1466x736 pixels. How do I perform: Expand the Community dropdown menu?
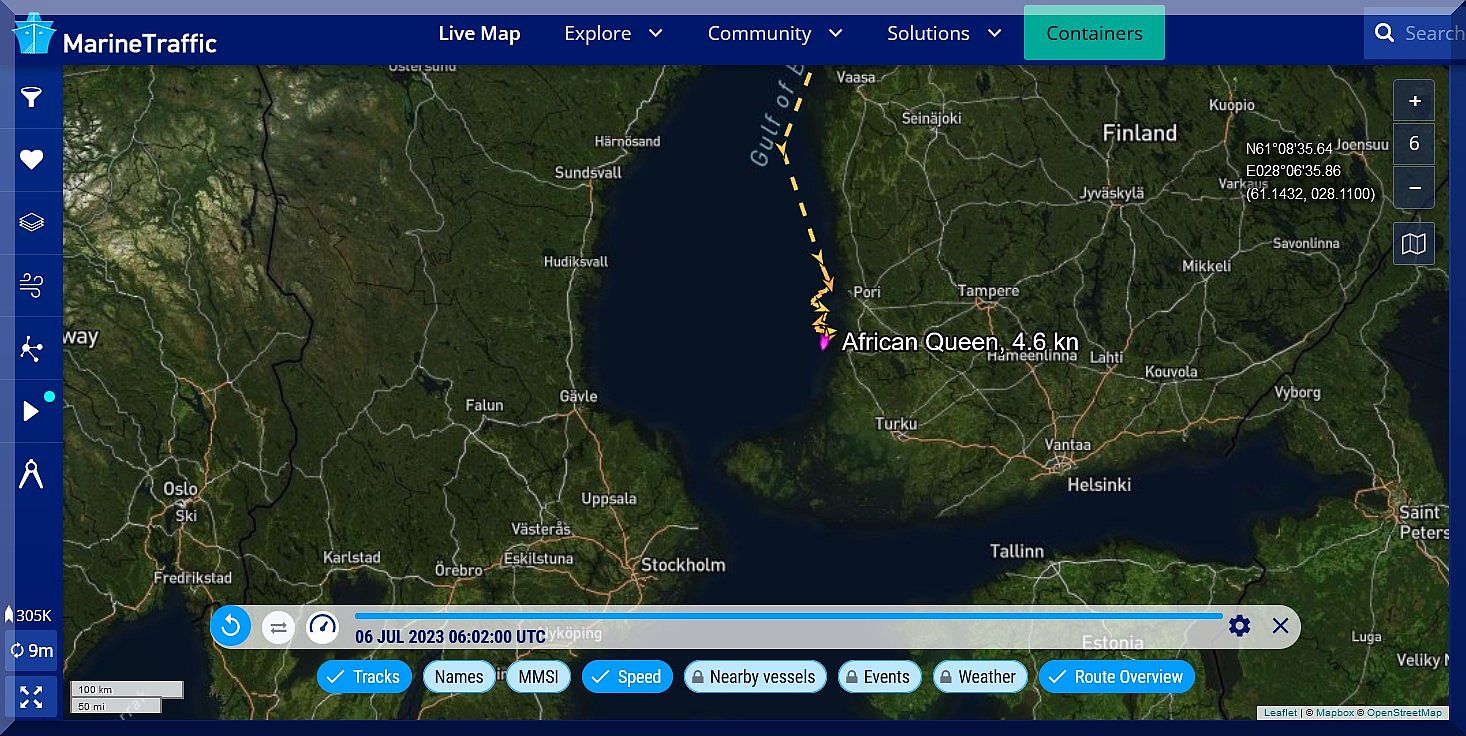click(775, 33)
